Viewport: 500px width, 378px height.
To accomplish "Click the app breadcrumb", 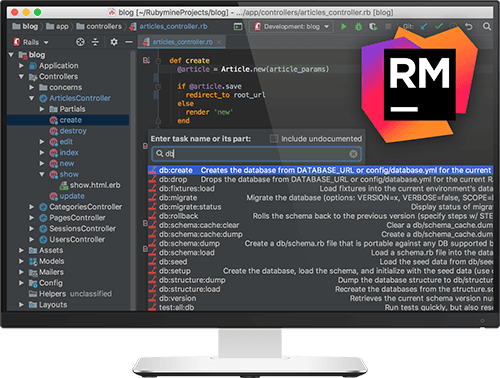I will coord(57,26).
